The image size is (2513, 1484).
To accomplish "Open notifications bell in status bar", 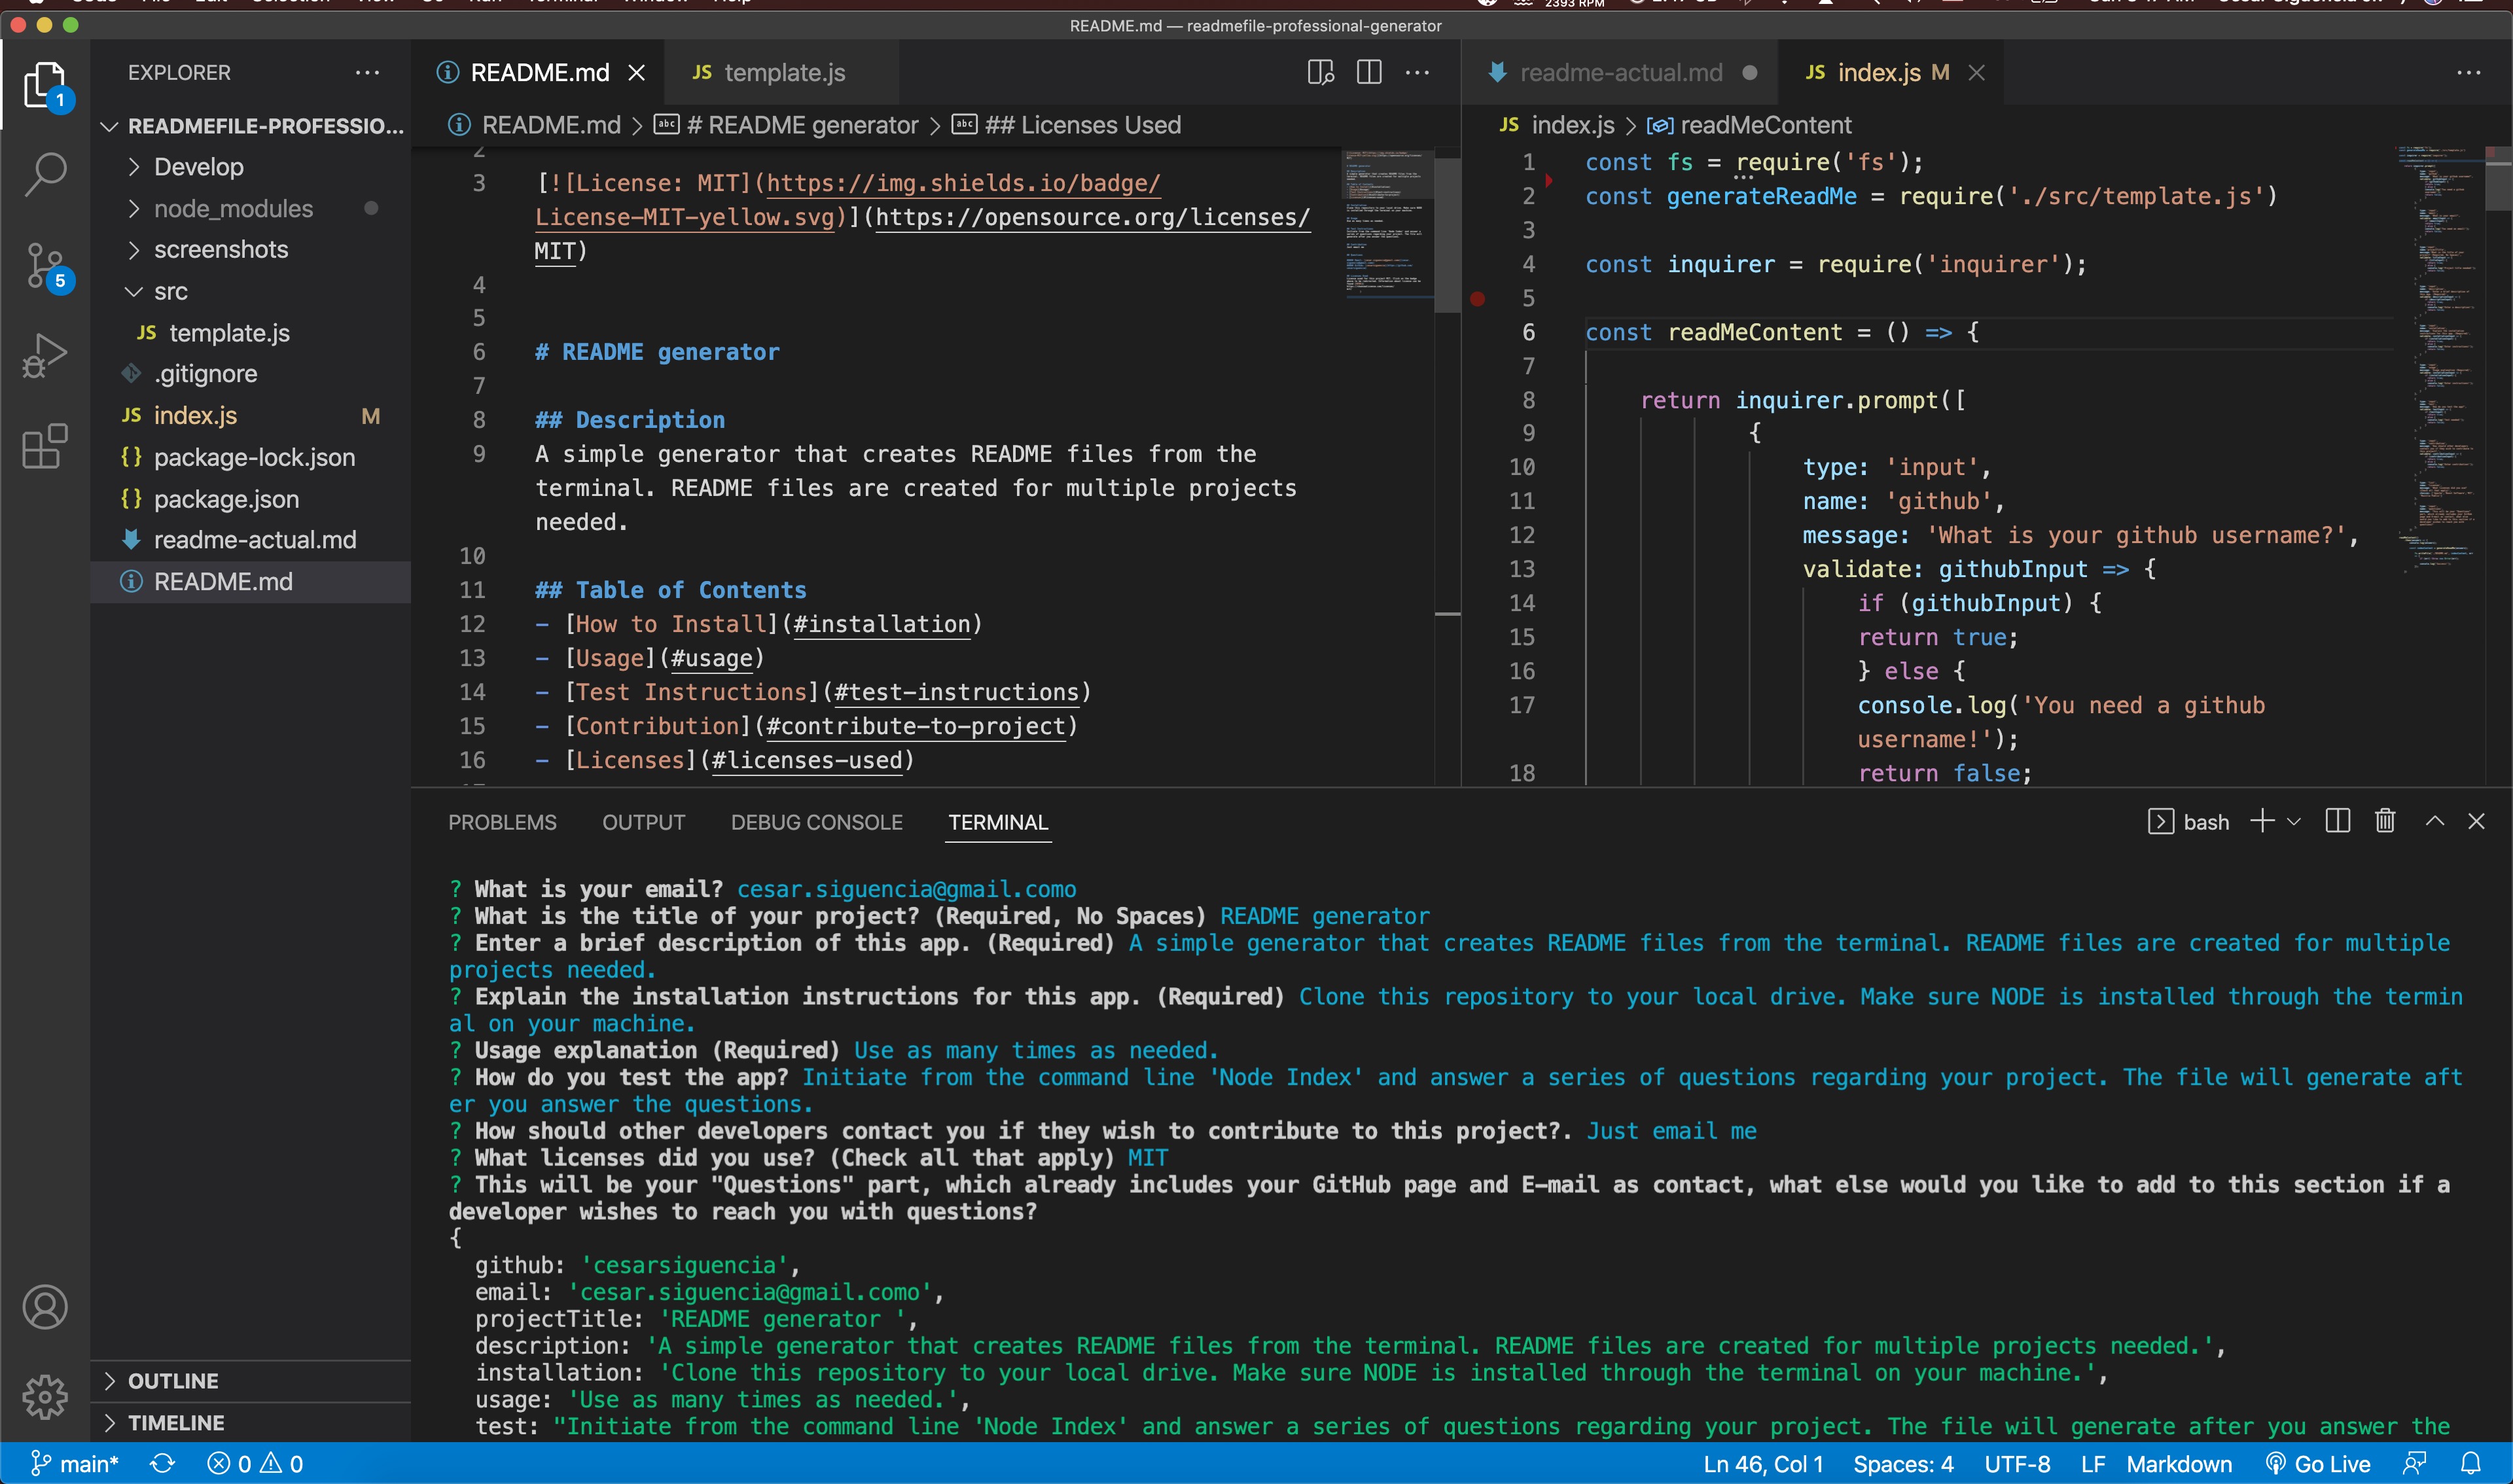I will [x=2470, y=1464].
